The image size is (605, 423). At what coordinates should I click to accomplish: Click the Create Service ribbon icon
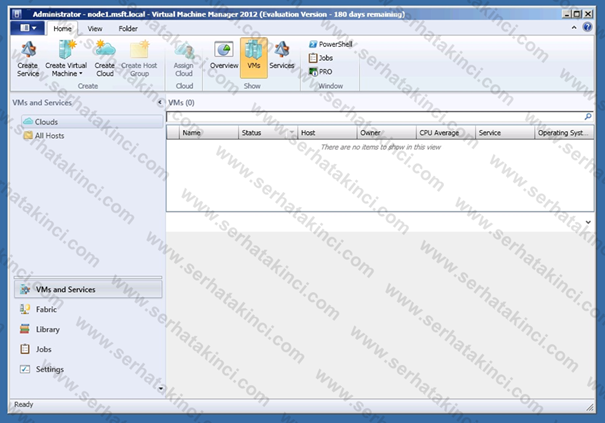[28, 59]
